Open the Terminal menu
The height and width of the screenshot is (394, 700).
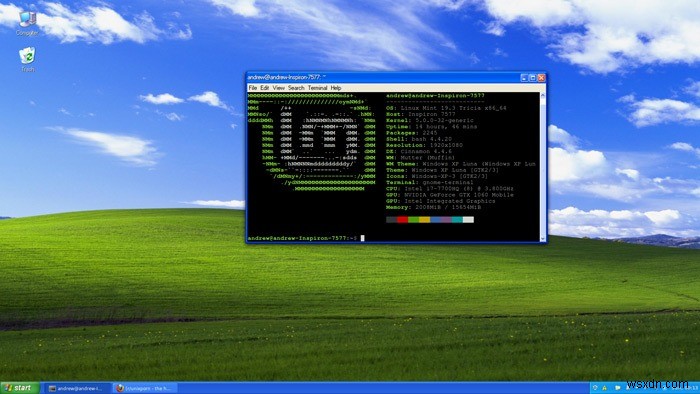(x=317, y=88)
